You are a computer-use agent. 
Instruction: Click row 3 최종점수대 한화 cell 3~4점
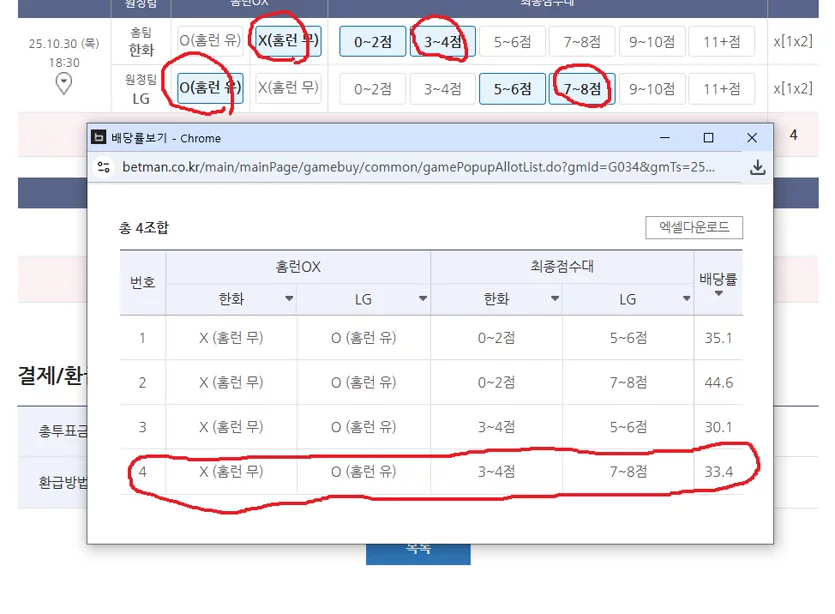[496, 427]
